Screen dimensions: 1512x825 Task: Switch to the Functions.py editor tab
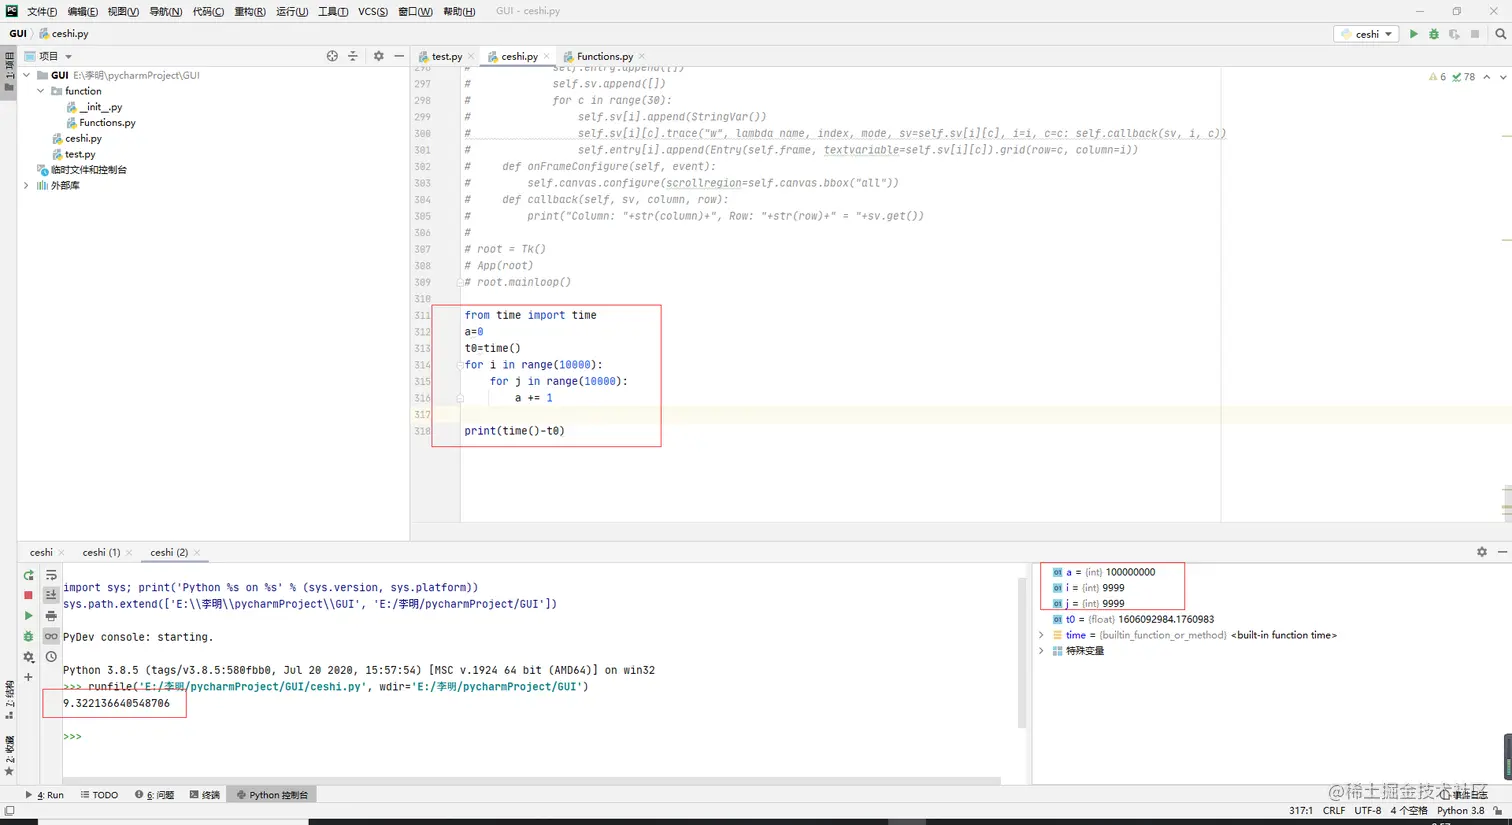[604, 57]
